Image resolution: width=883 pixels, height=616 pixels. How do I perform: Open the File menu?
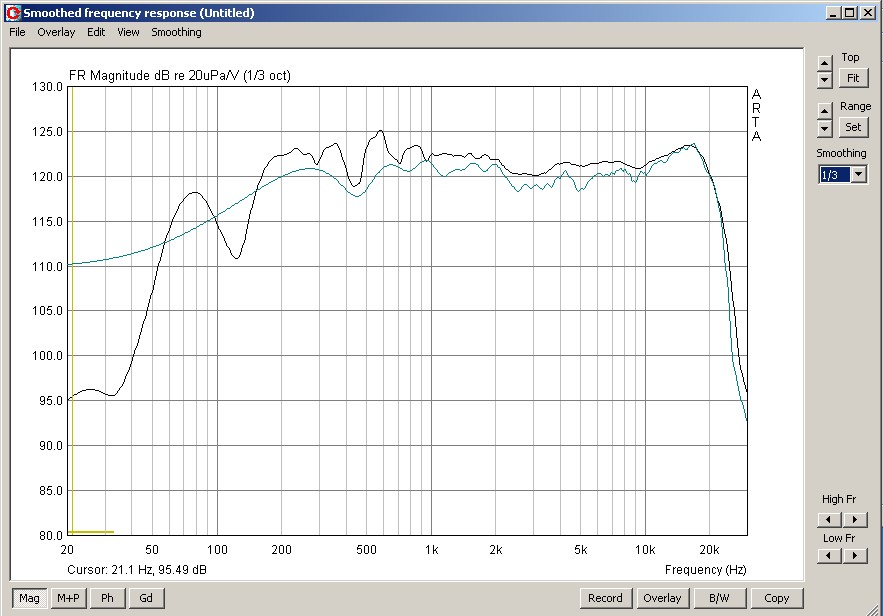(x=17, y=32)
